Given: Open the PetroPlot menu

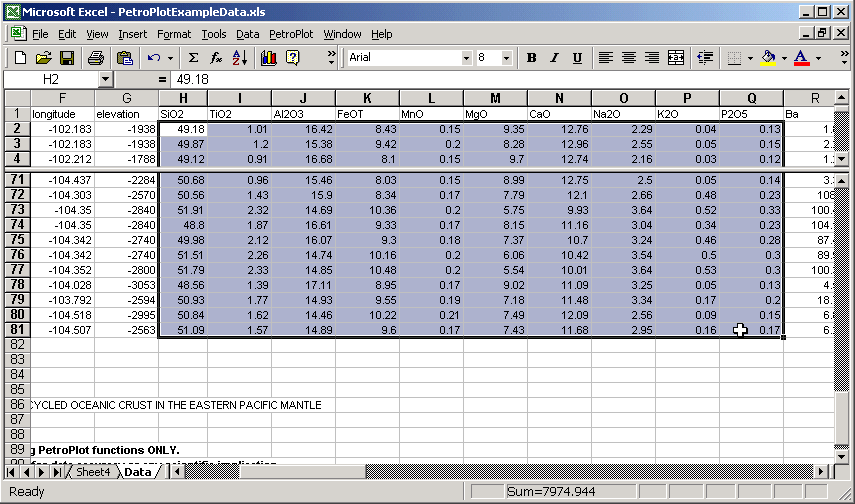Looking at the screenshot, I should pos(291,34).
